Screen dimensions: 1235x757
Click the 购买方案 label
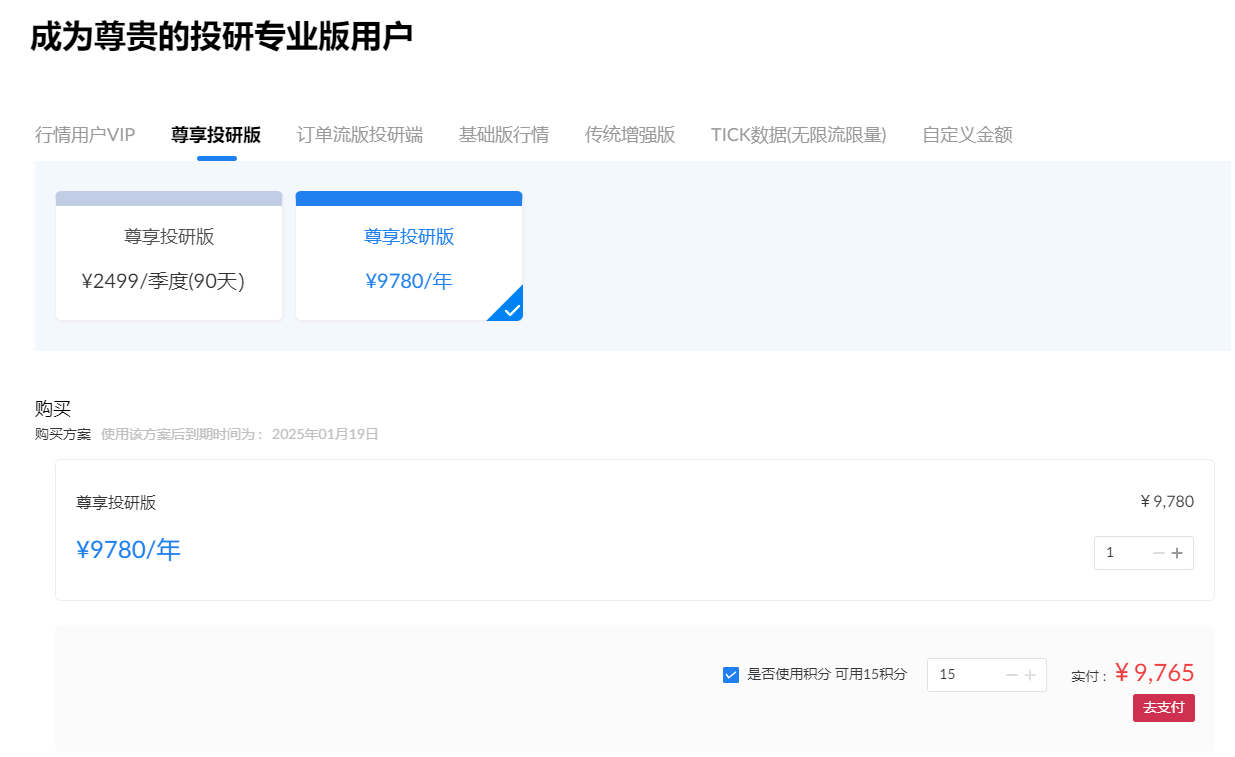point(63,434)
